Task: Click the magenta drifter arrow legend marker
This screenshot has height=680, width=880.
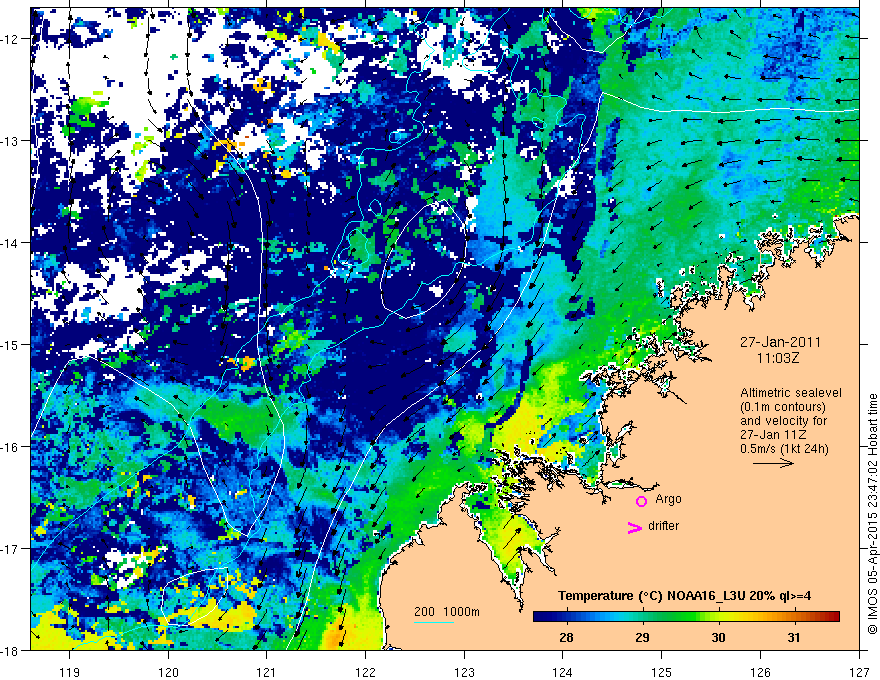Action: [635, 527]
